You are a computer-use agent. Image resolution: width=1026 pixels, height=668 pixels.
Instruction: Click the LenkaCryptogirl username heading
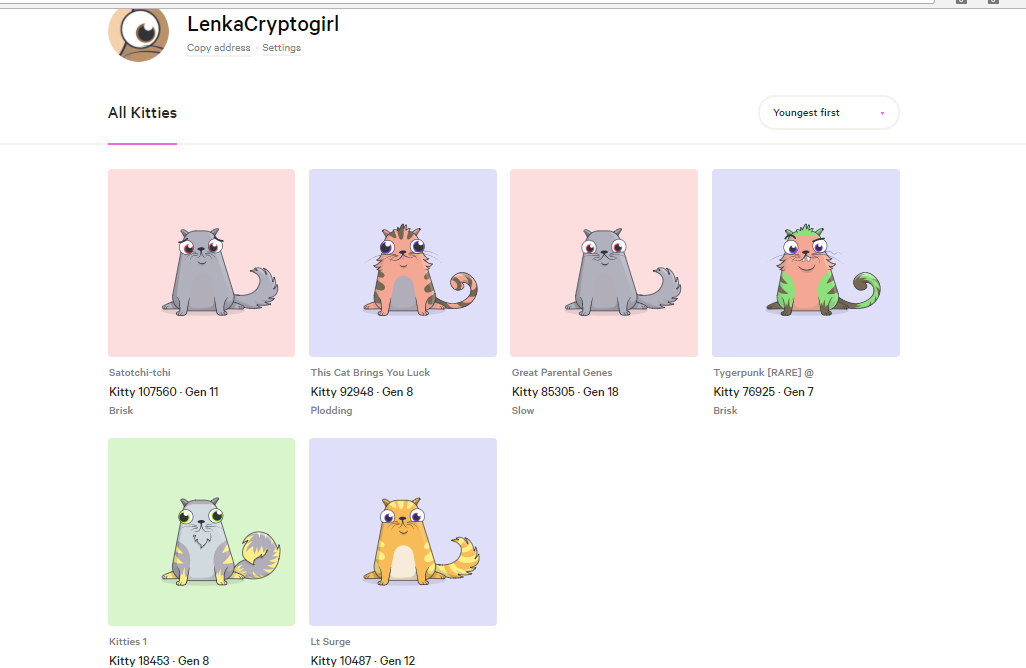coord(263,24)
